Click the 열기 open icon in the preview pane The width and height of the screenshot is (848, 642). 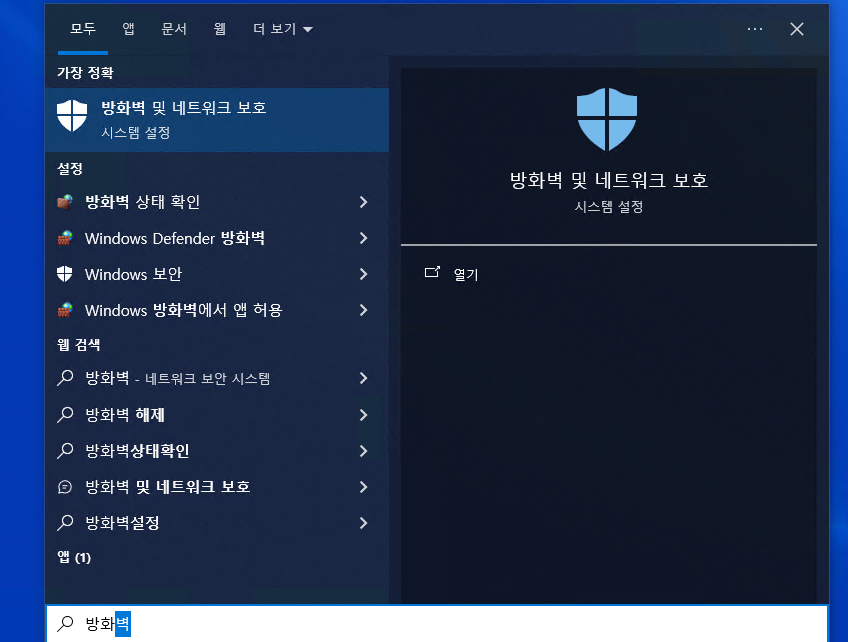pyautogui.click(x=432, y=272)
